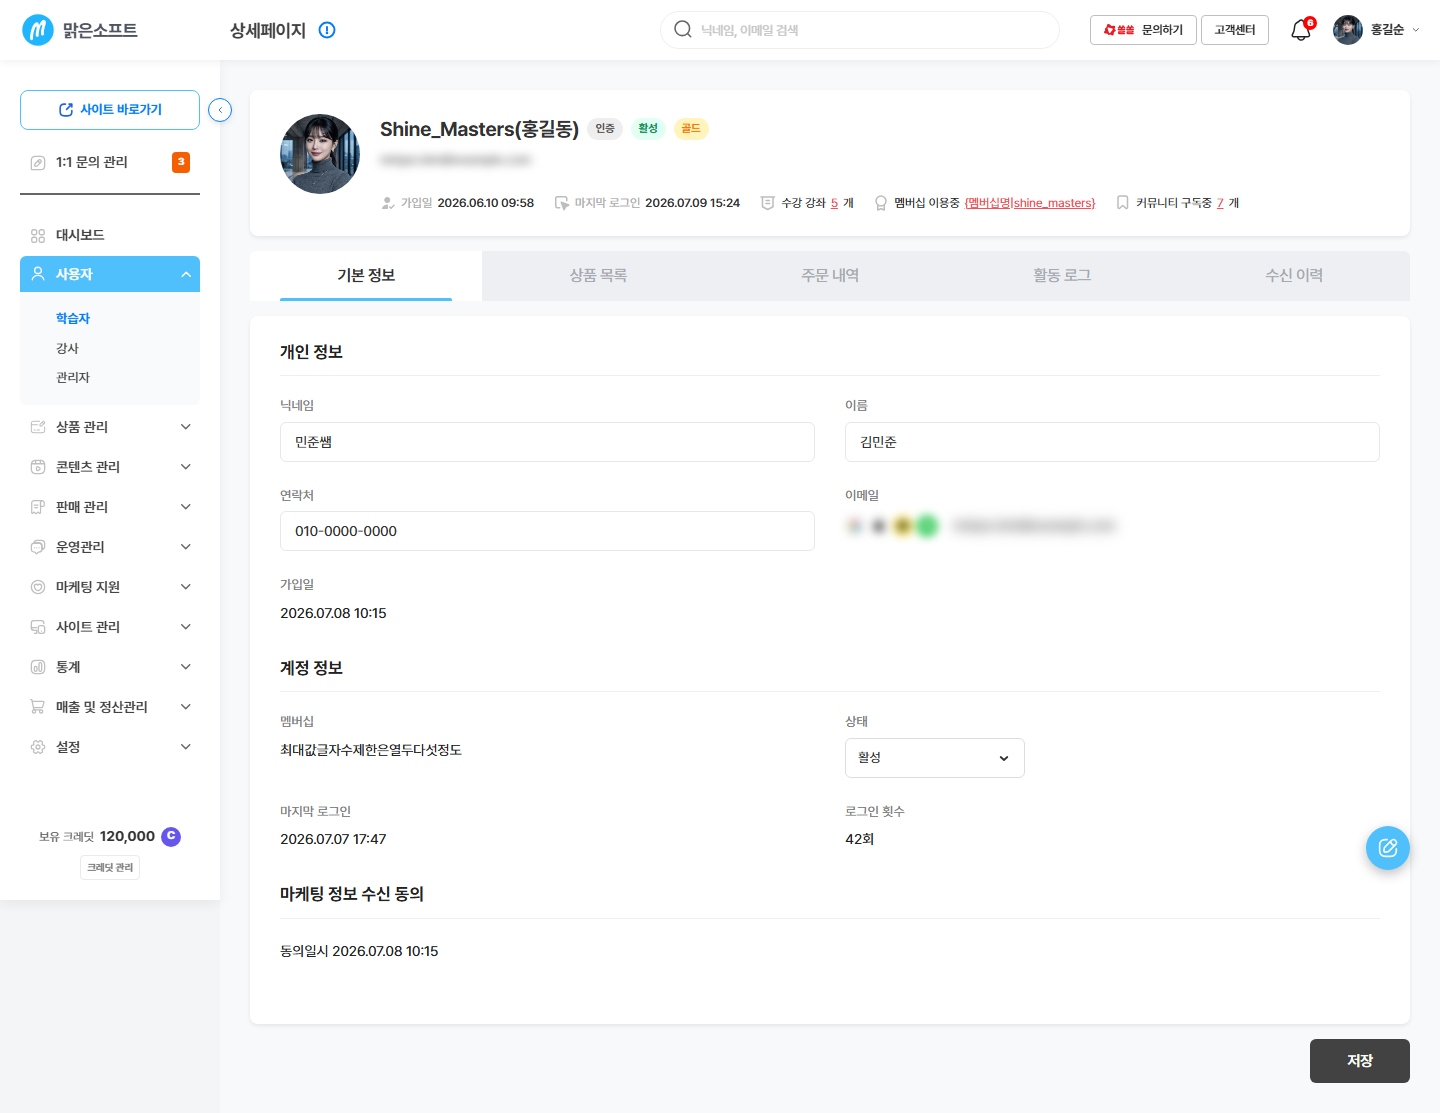Click the 멤버십 이용중 badge icon
Viewport: 1440px width, 1113px height.
click(x=881, y=203)
